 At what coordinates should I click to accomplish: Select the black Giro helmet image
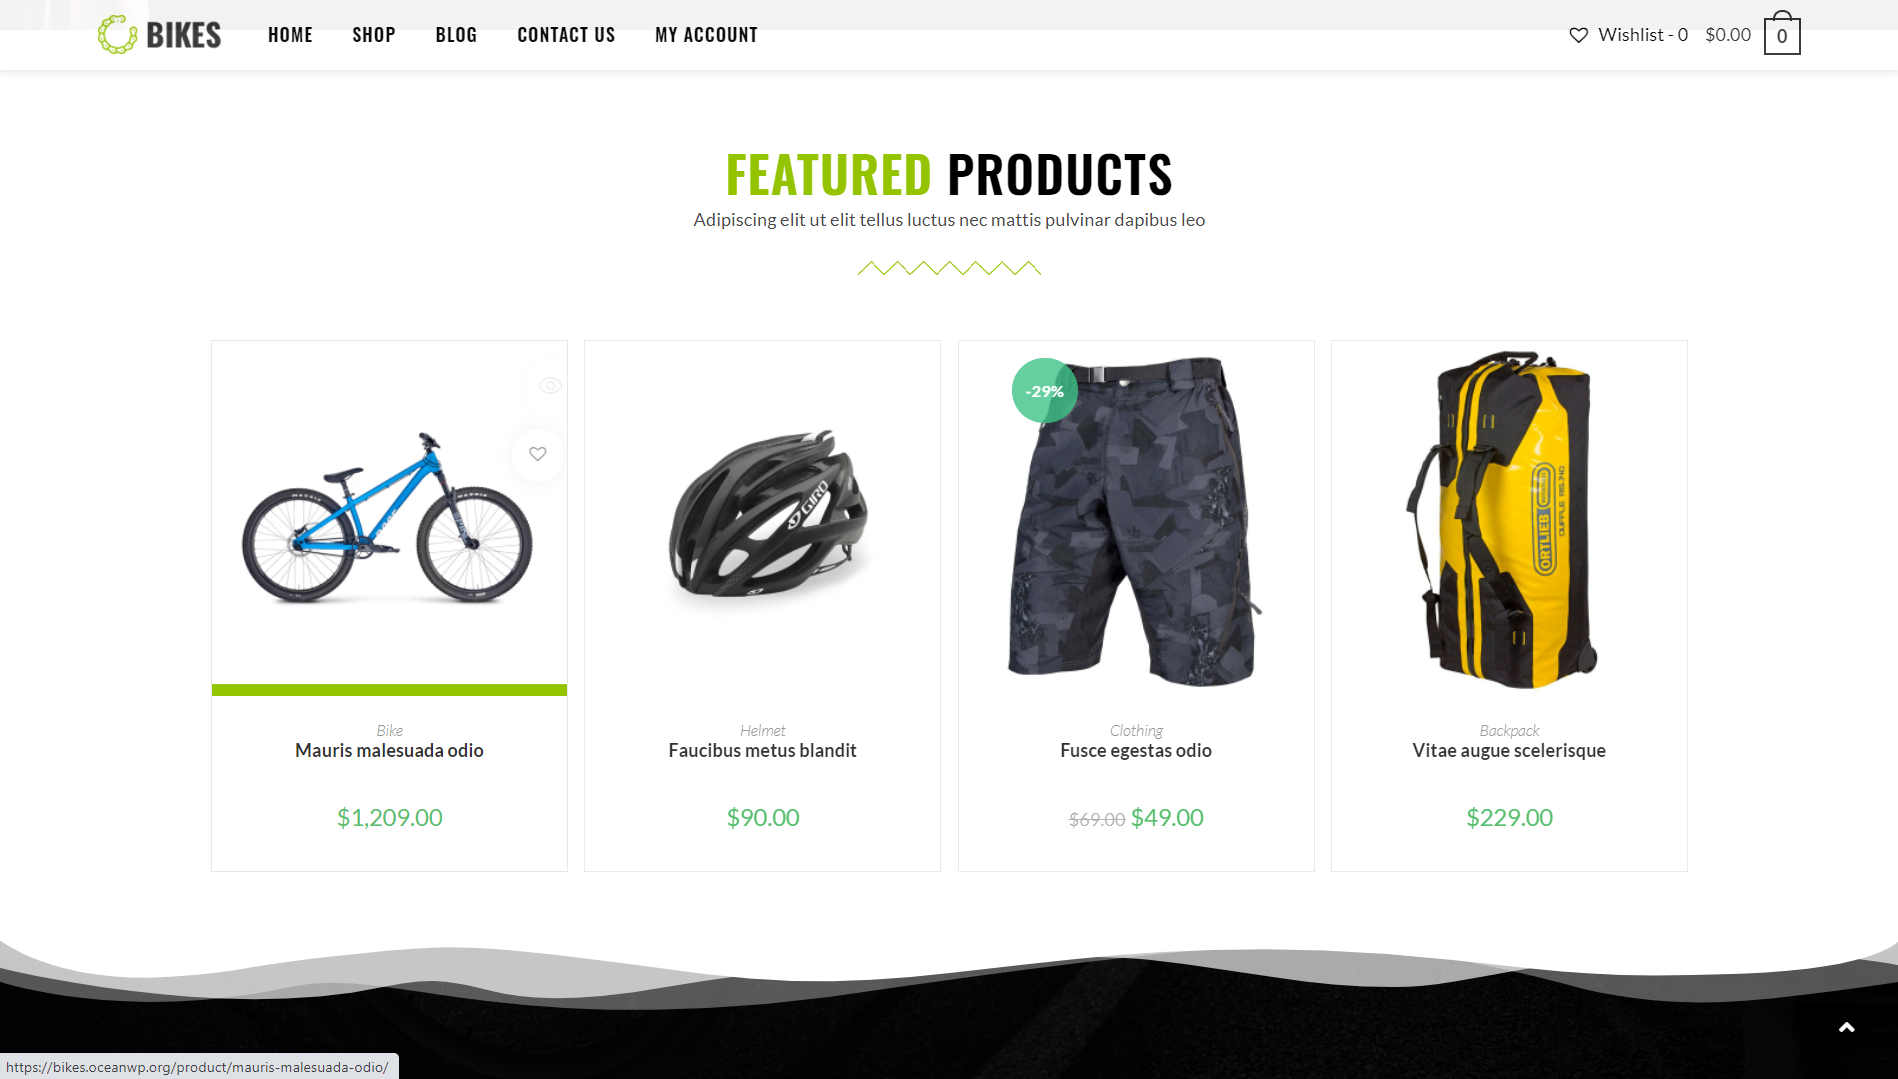768,514
